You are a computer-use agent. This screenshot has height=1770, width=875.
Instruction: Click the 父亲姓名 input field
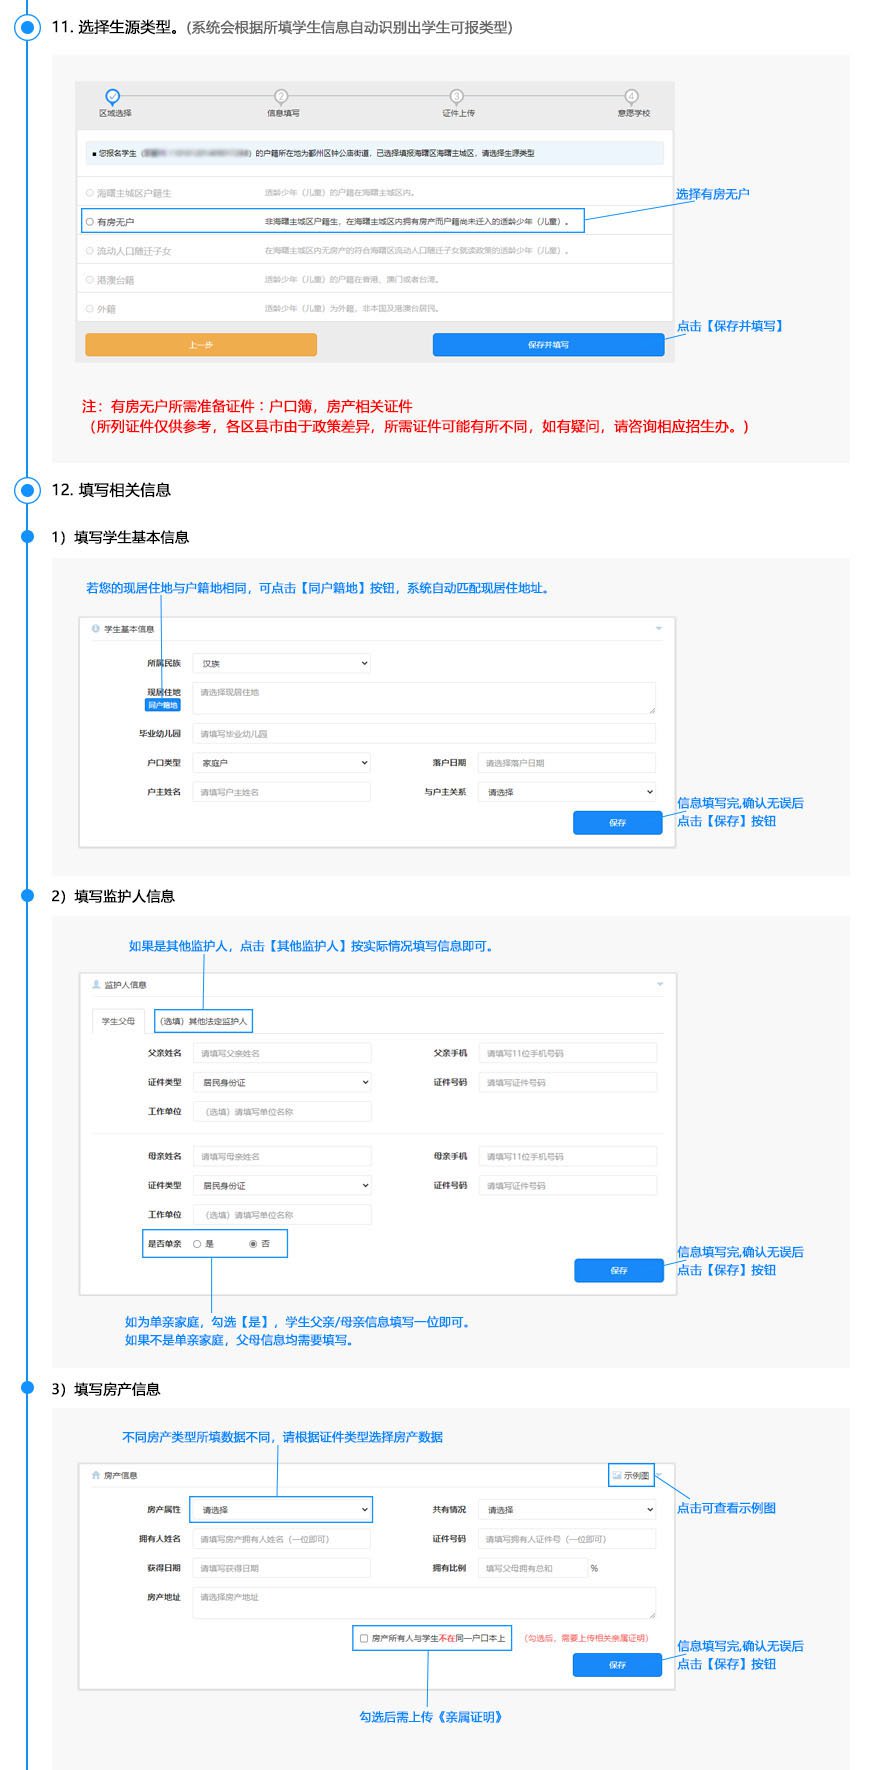point(282,1053)
